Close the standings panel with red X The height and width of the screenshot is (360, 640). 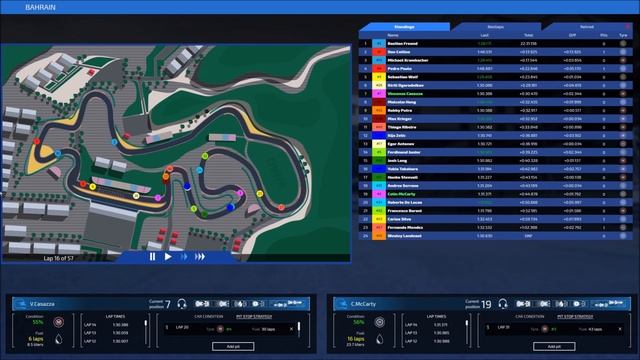tap(629, 27)
